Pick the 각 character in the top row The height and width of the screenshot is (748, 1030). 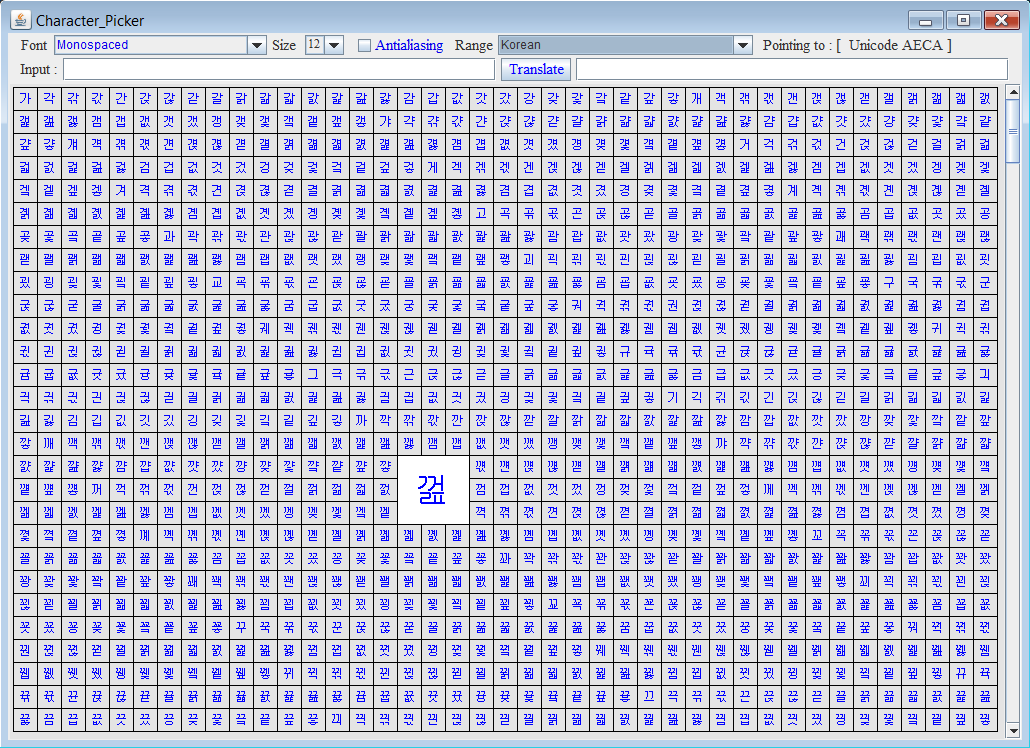click(x=49, y=99)
